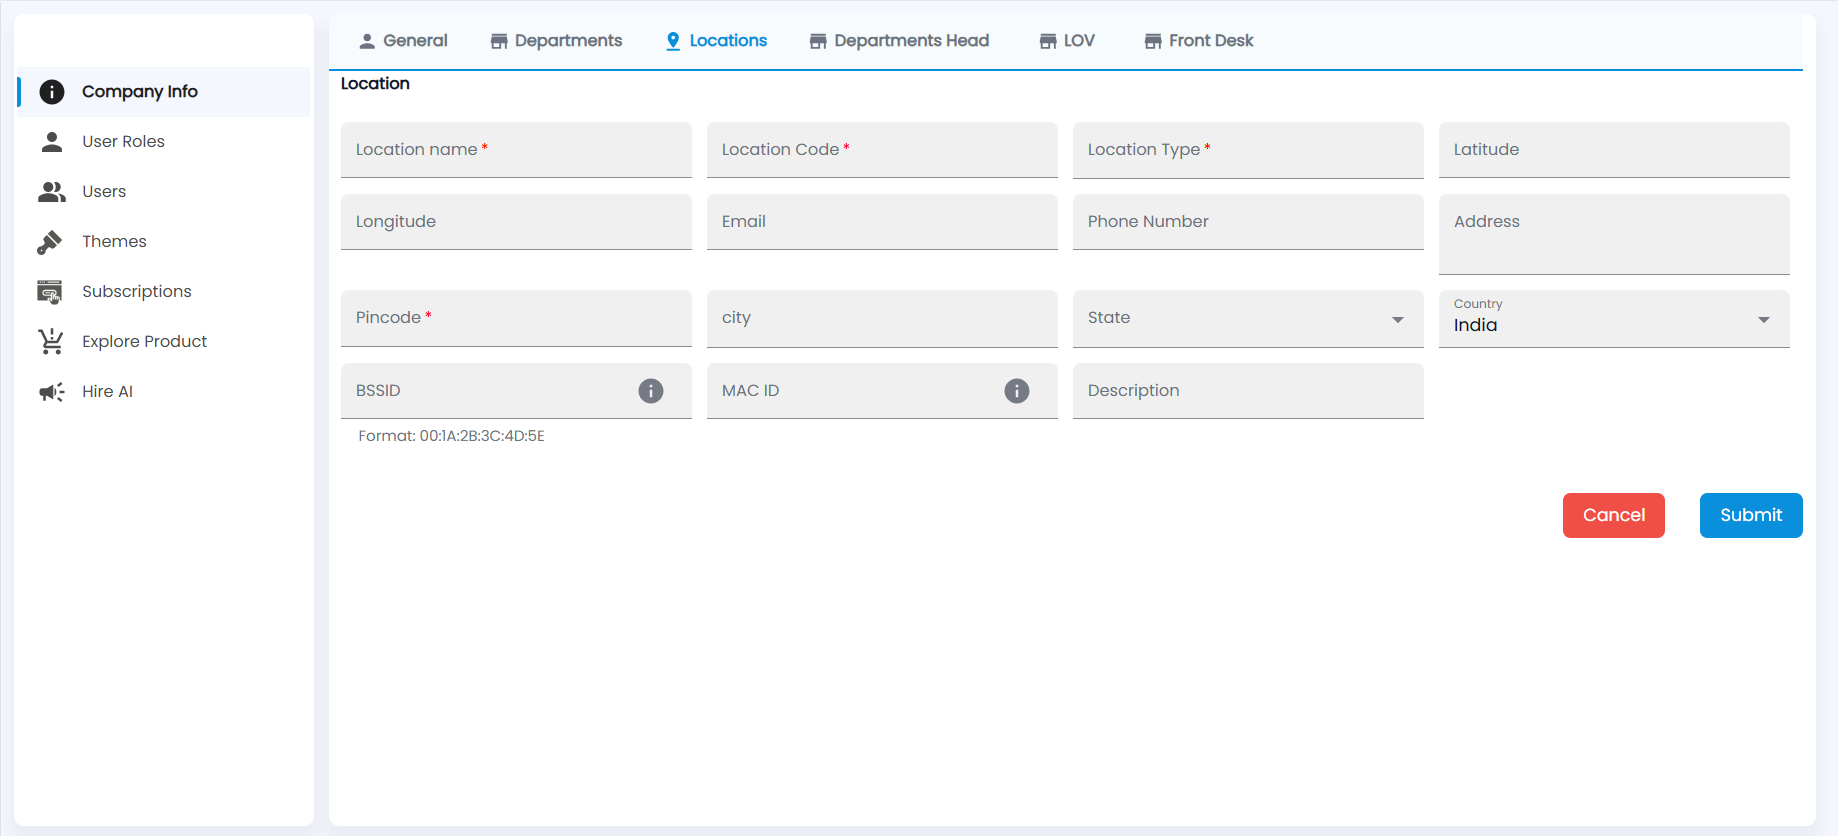Focus the Latitude field
The height and width of the screenshot is (836, 1838).
coord(1614,150)
